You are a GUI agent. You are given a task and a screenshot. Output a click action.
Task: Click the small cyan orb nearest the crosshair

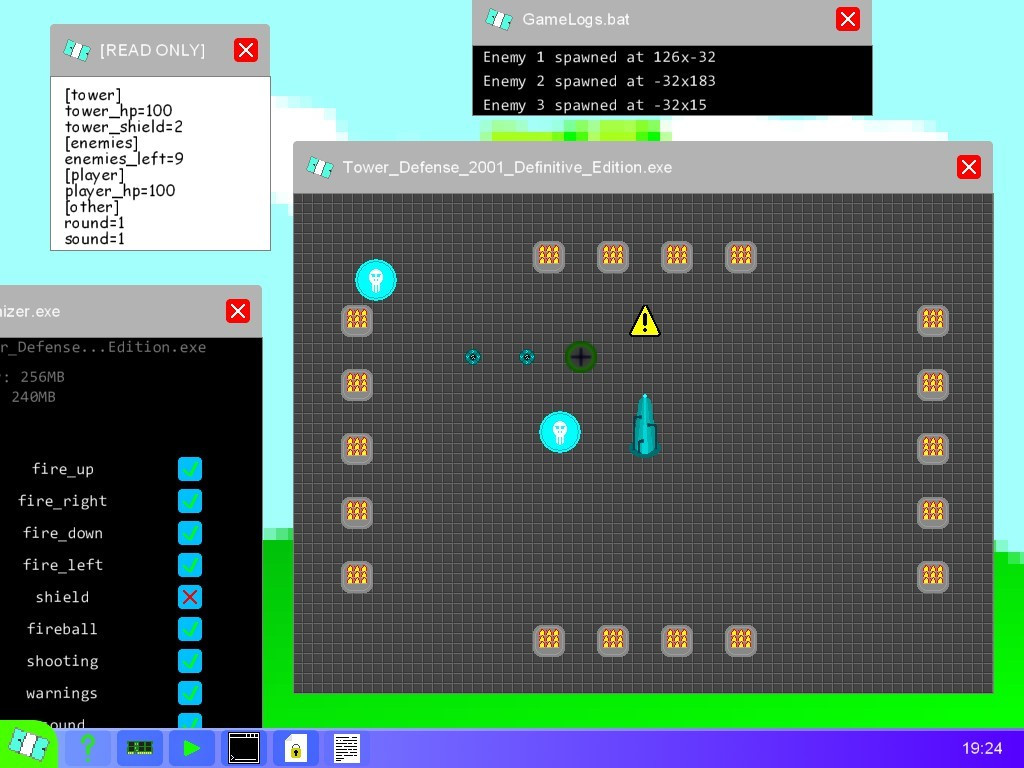pos(527,357)
